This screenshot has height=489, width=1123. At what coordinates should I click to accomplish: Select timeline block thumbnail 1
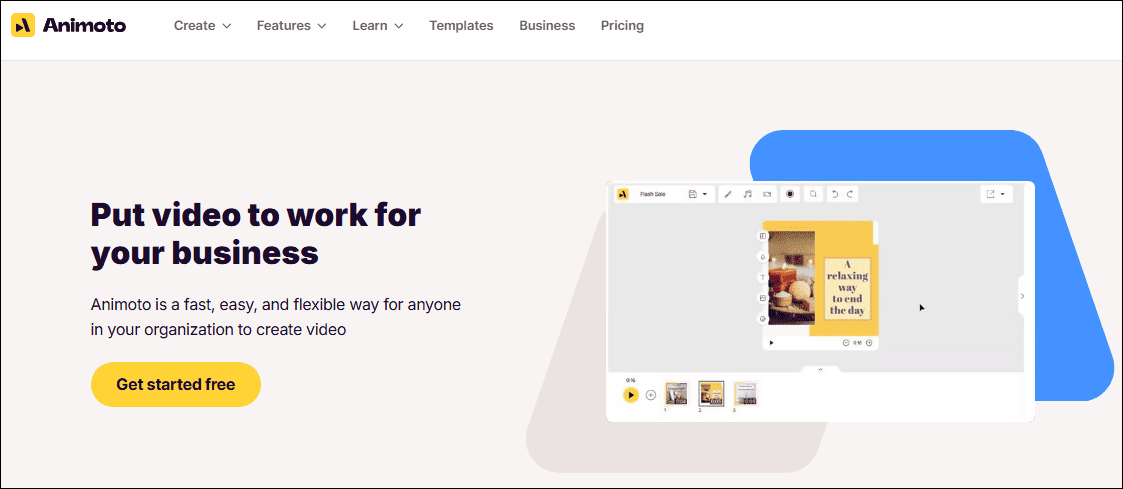pos(676,394)
